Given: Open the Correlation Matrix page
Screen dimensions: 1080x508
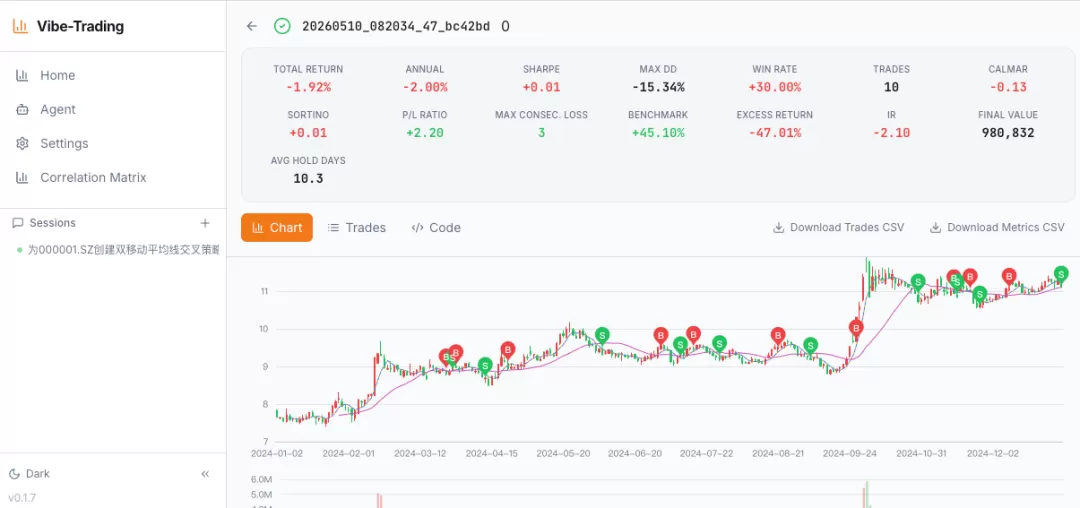Looking at the screenshot, I should [x=113, y=178].
